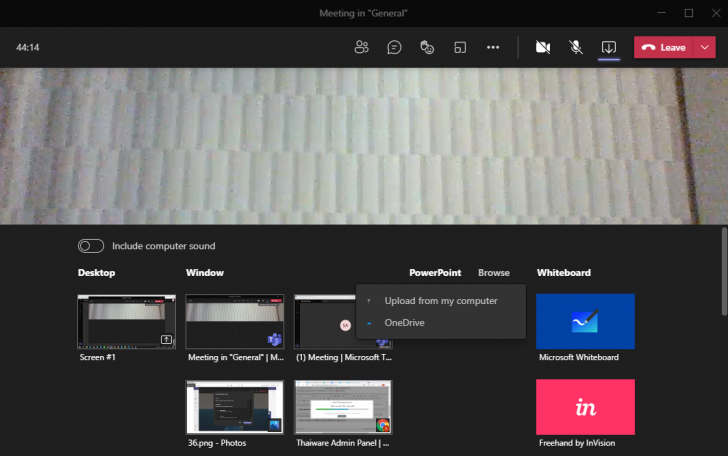The width and height of the screenshot is (728, 456).
Task: Launch Freehand by InVision tile
Action: pos(585,407)
